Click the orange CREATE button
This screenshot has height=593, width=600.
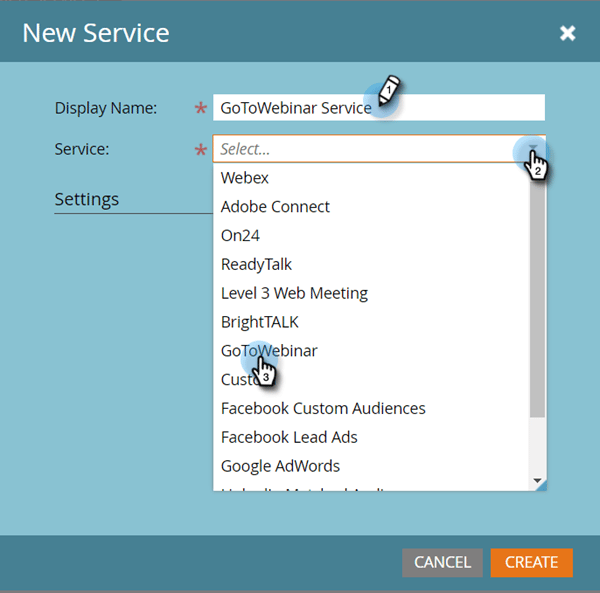point(532,562)
